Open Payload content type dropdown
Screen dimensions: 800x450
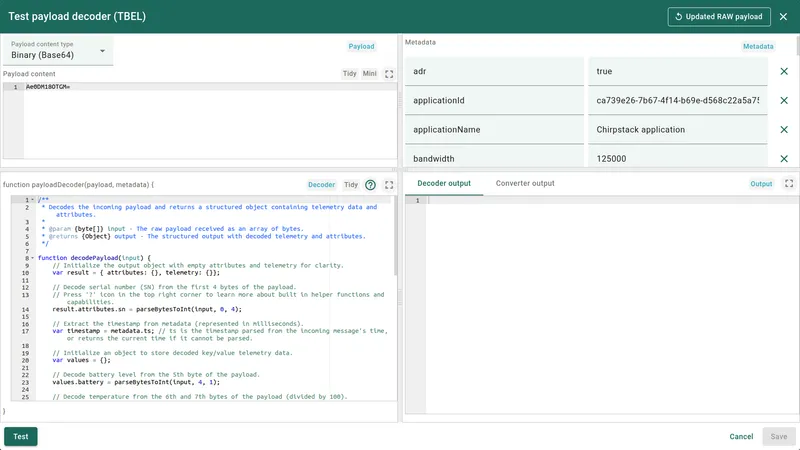pos(58,51)
